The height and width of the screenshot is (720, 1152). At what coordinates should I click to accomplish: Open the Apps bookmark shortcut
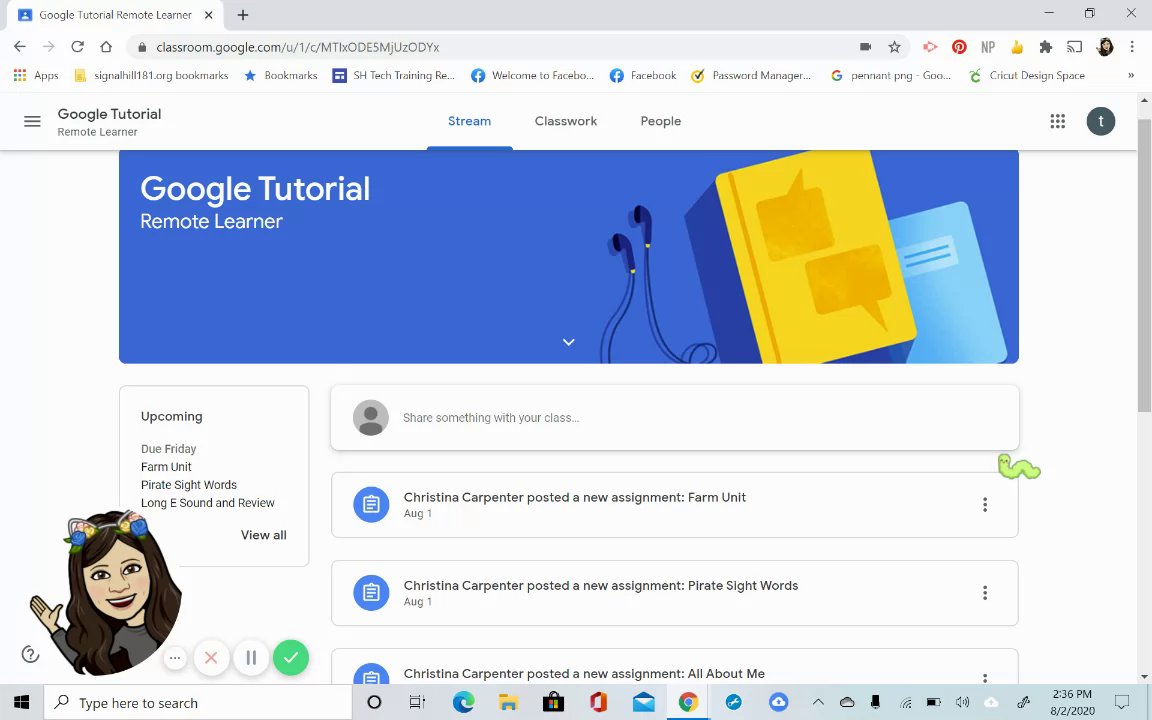pos(35,75)
